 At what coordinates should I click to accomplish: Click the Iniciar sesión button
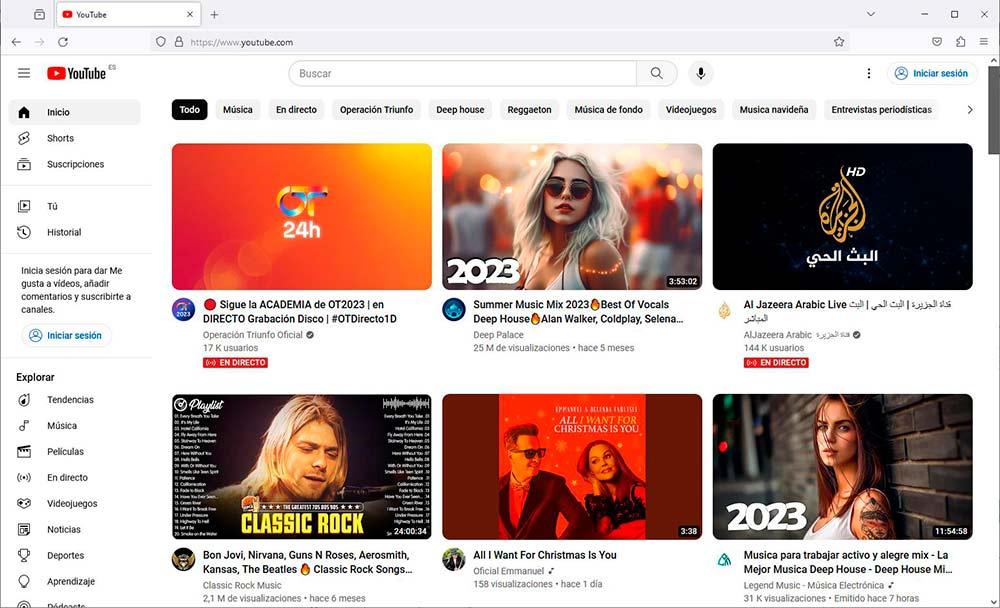(930, 72)
